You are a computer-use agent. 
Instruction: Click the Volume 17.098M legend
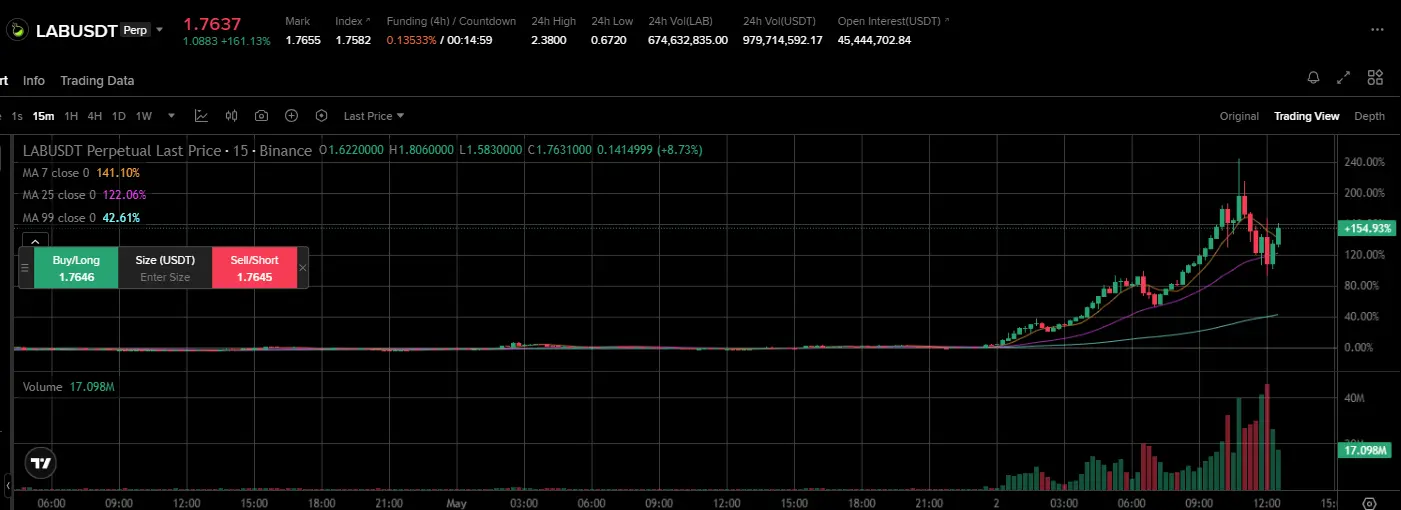click(x=68, y=387)
